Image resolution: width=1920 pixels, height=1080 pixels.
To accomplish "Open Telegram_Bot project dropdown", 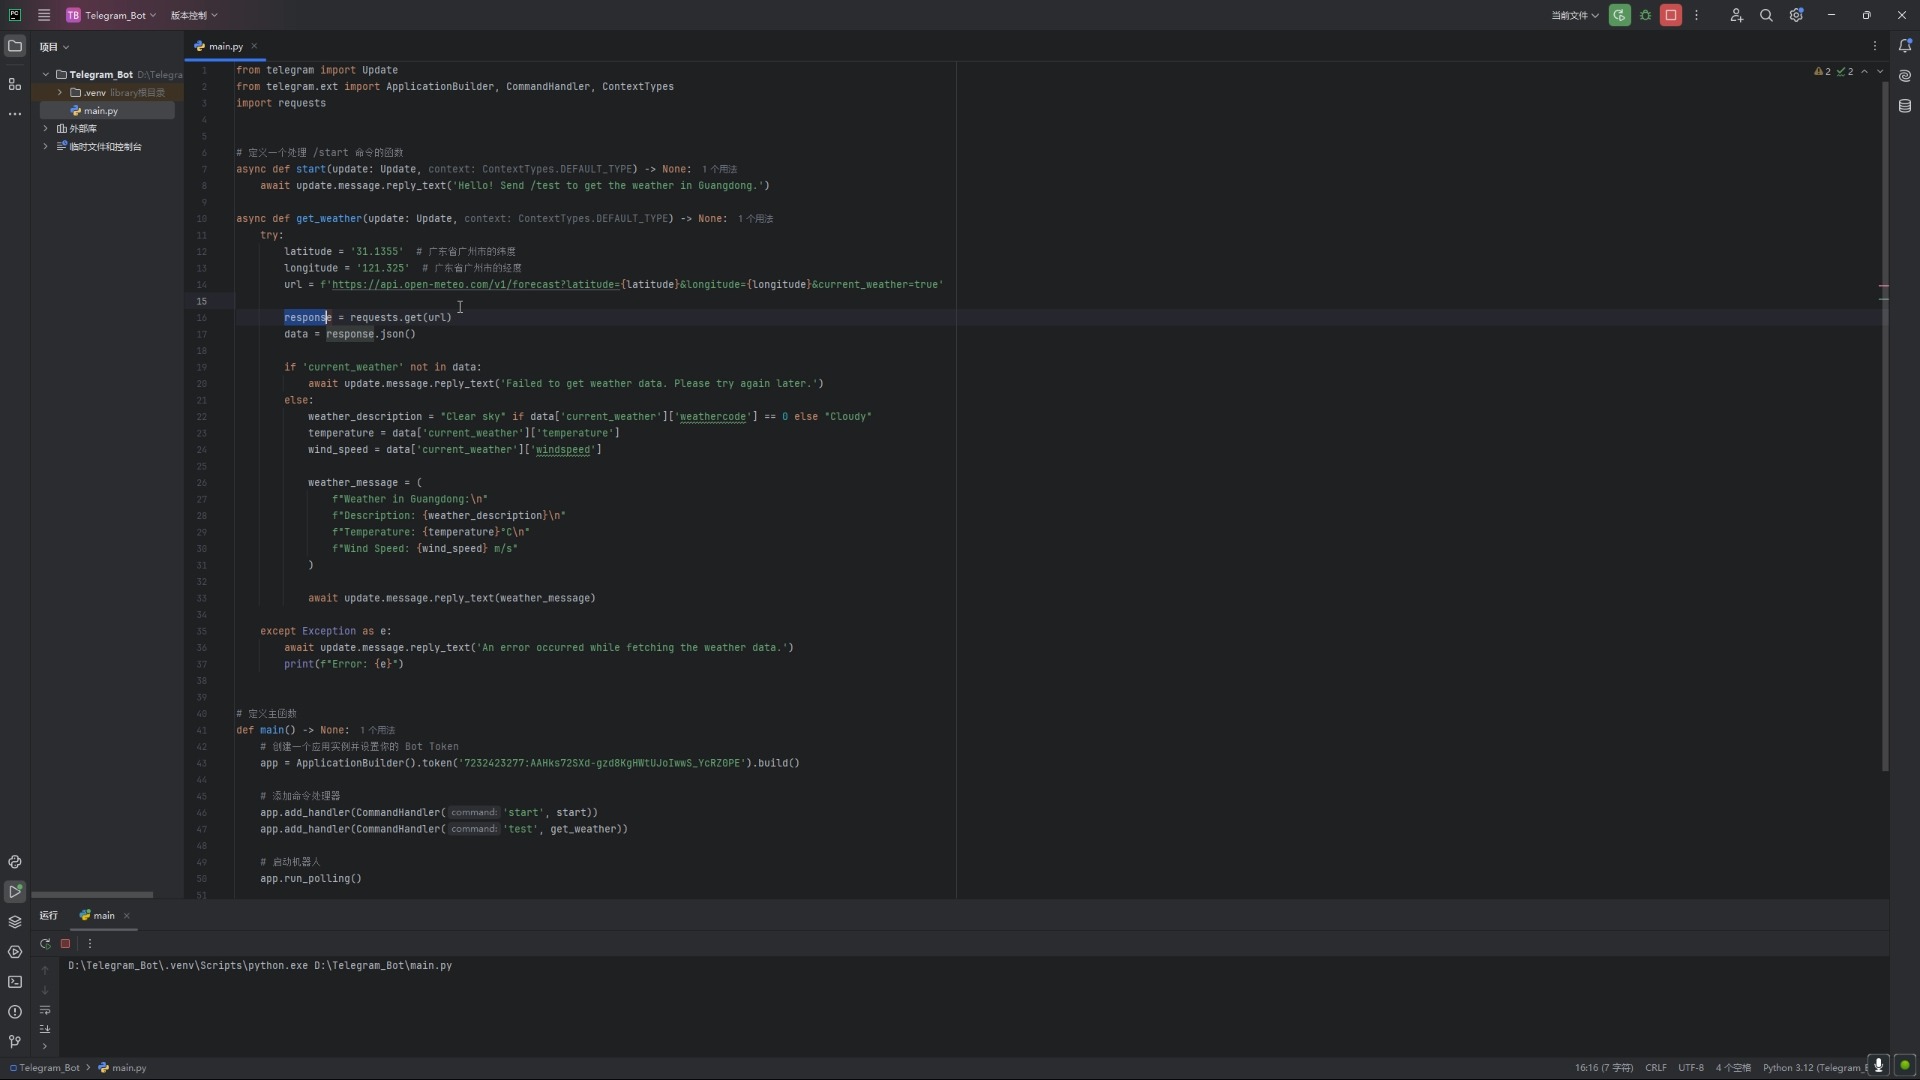I will tap(112, 15).
